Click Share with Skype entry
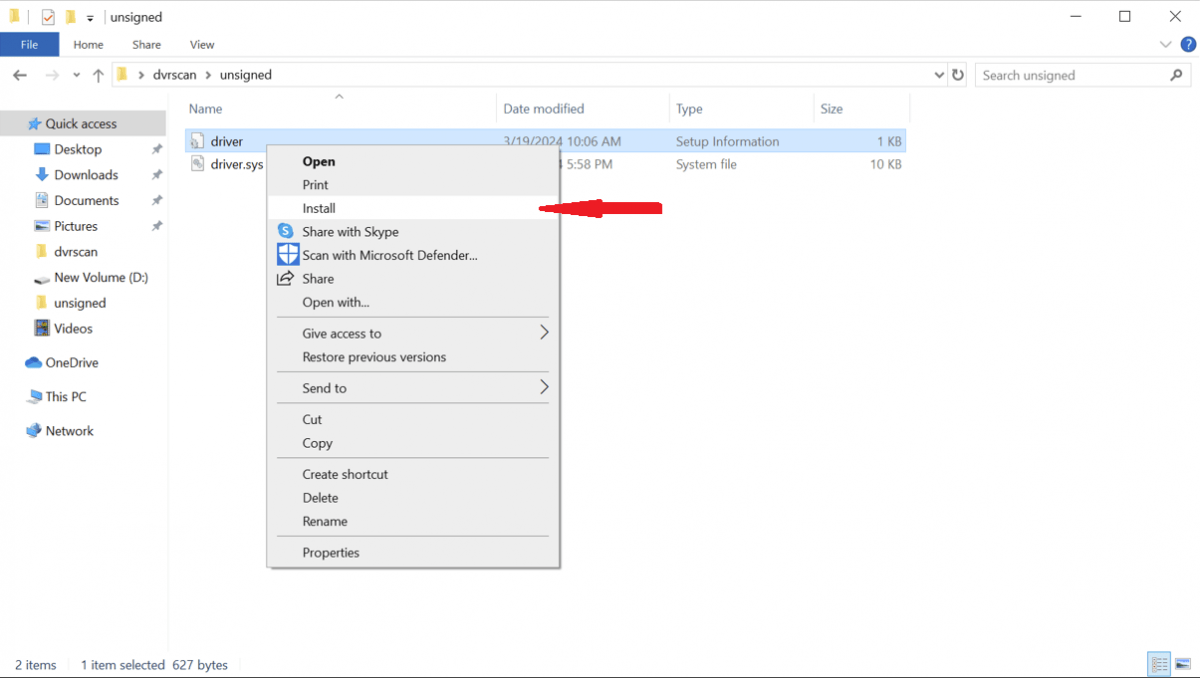This screenshot has width=1200, height=678. coord(412,232)
